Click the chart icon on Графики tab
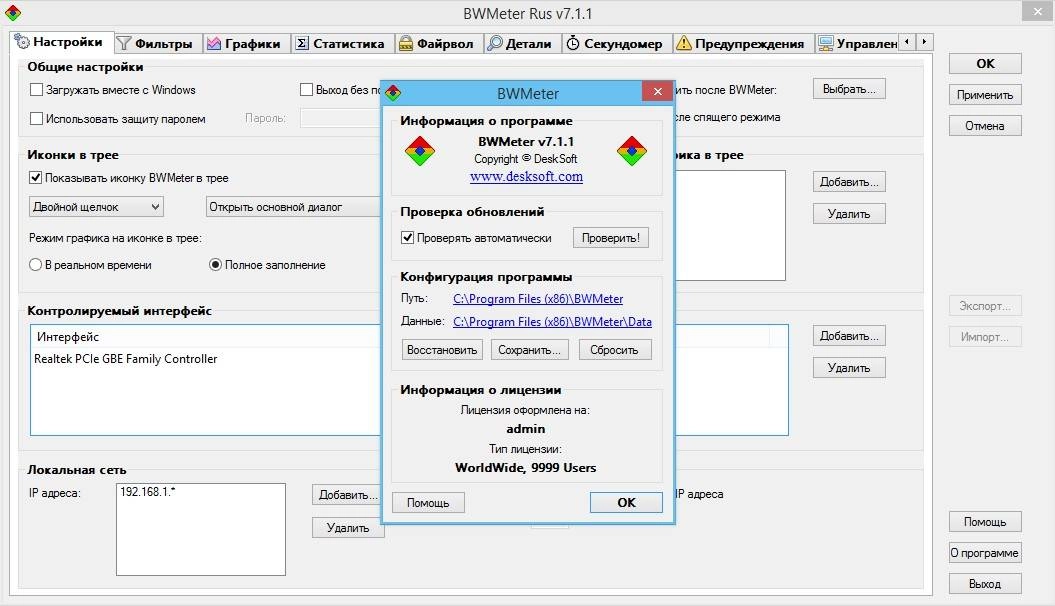The image size is (1055, 606). 214,44
